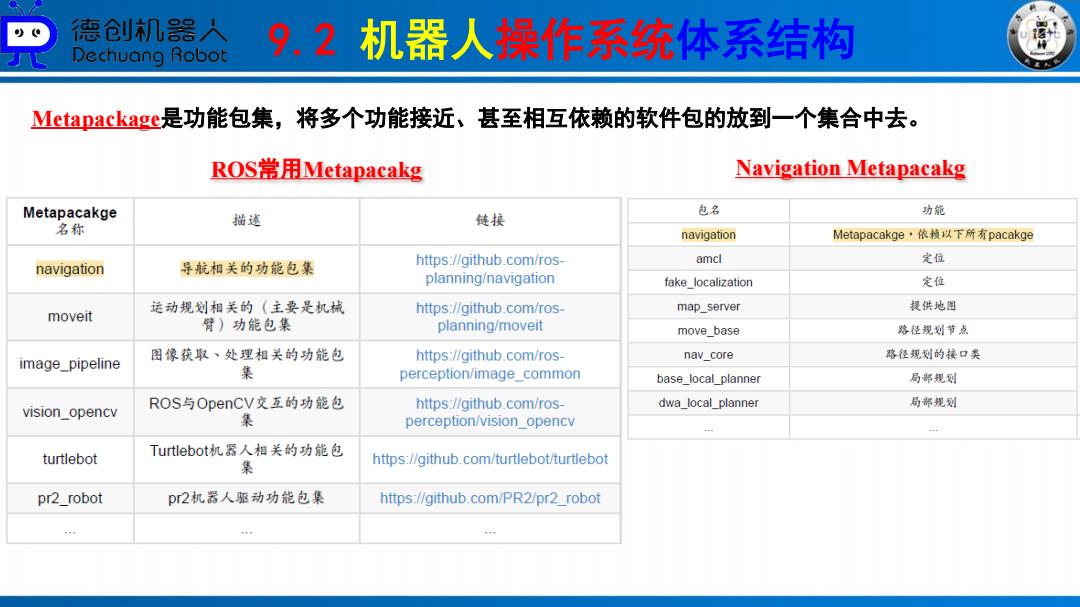Select the moveit name cell

click(x=70, y=316)
